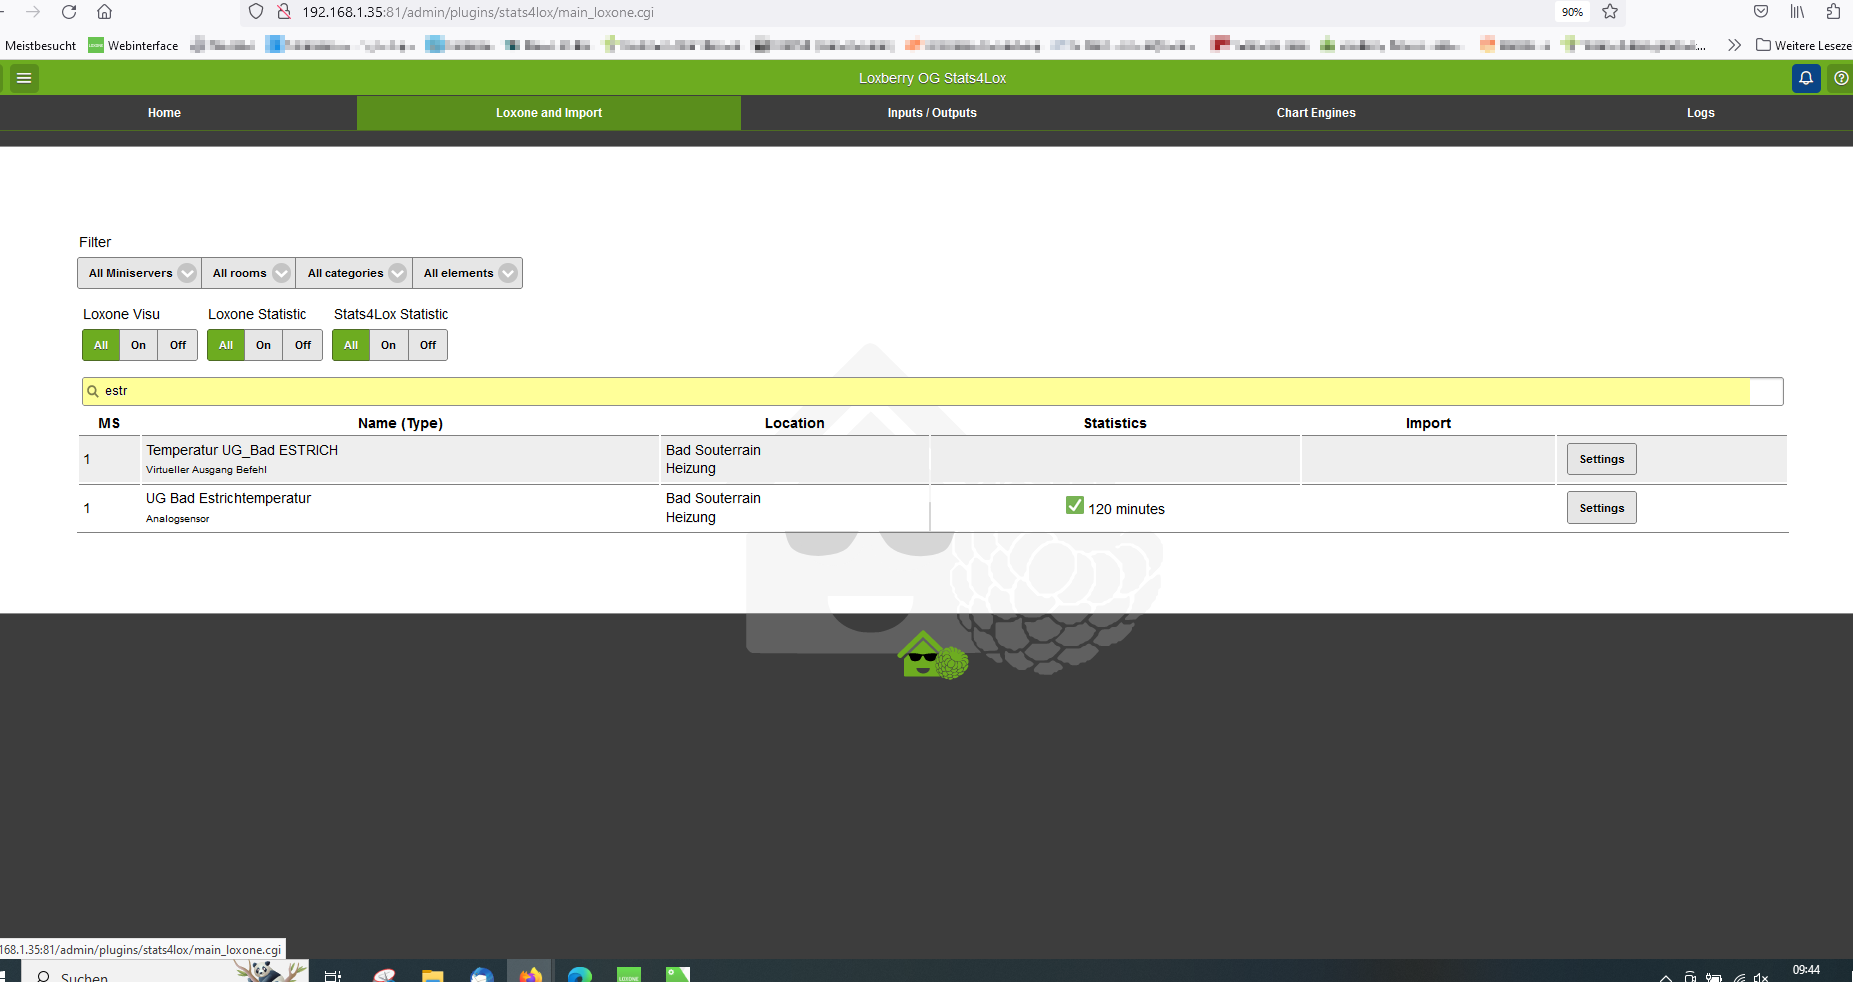1853x982 pixels.
Task: Show more bookmarks with the chevron
Action: coord(1734,45)
